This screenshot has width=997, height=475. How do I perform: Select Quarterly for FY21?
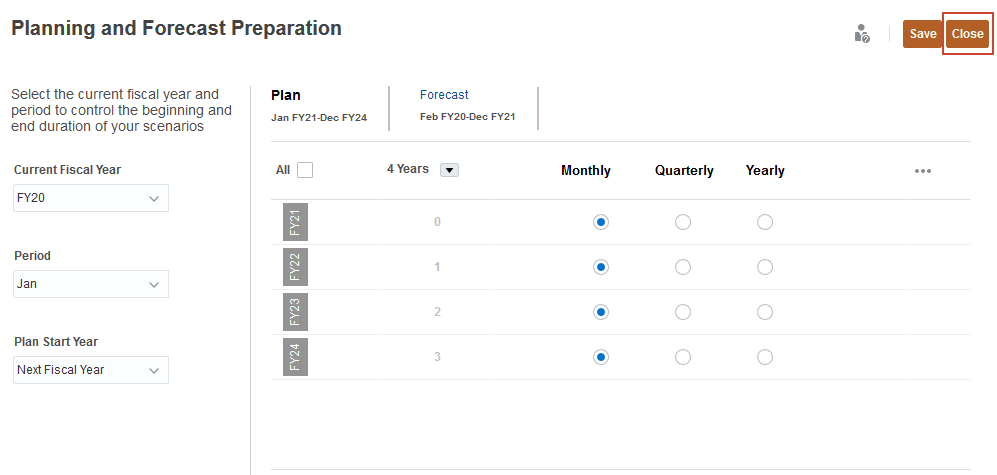(683, 222)
